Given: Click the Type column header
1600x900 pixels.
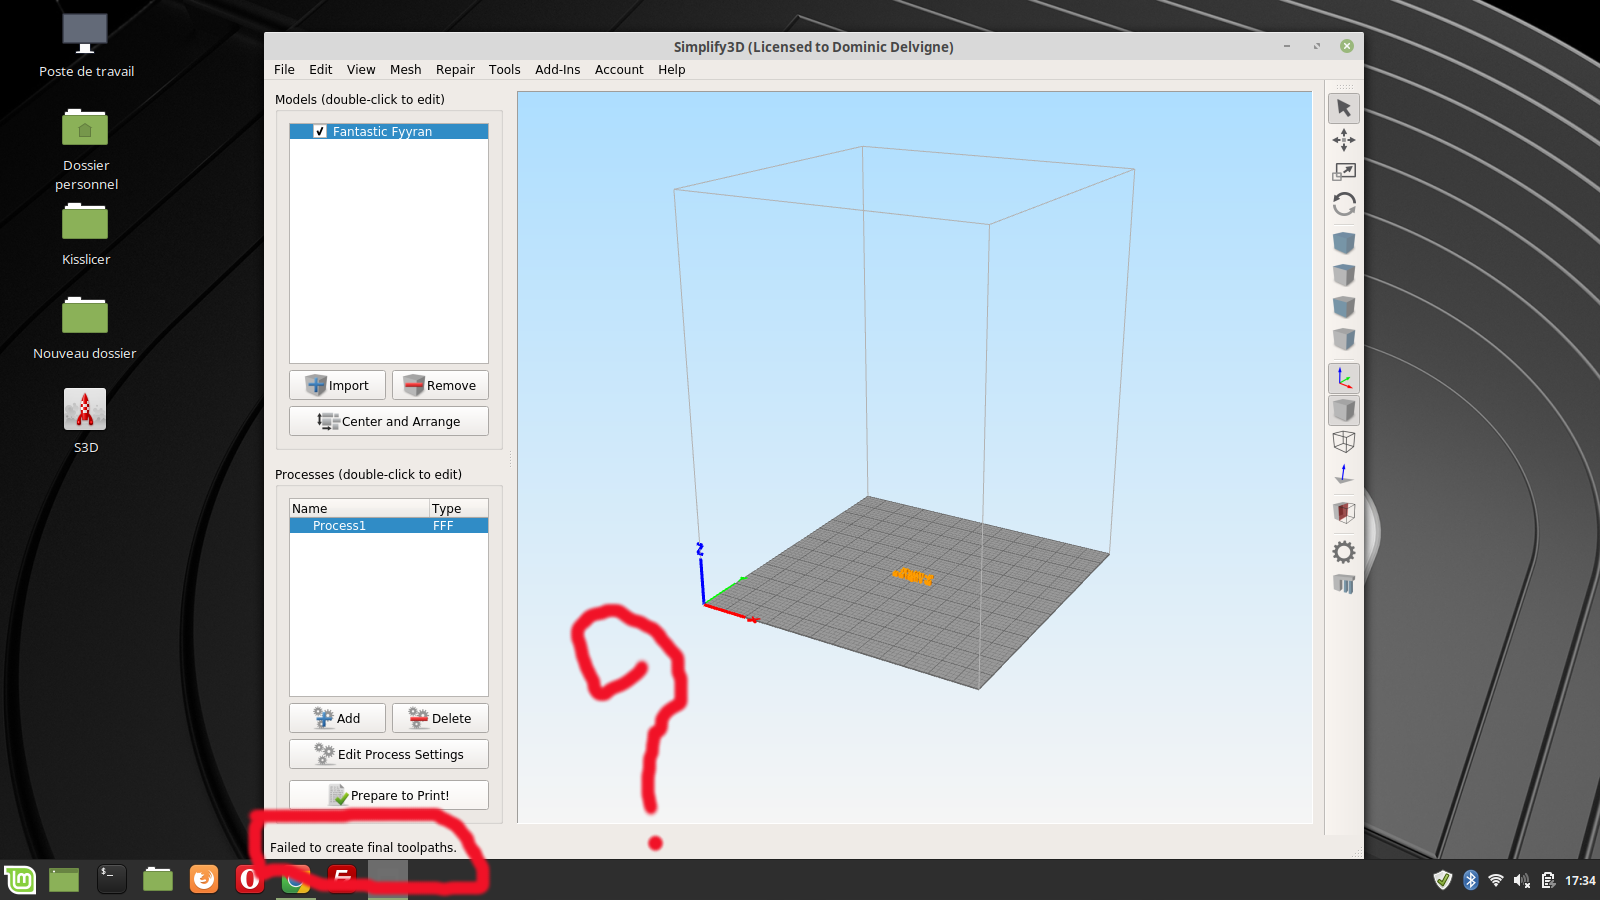Looking at the screenshot, I should click(459, 508).
